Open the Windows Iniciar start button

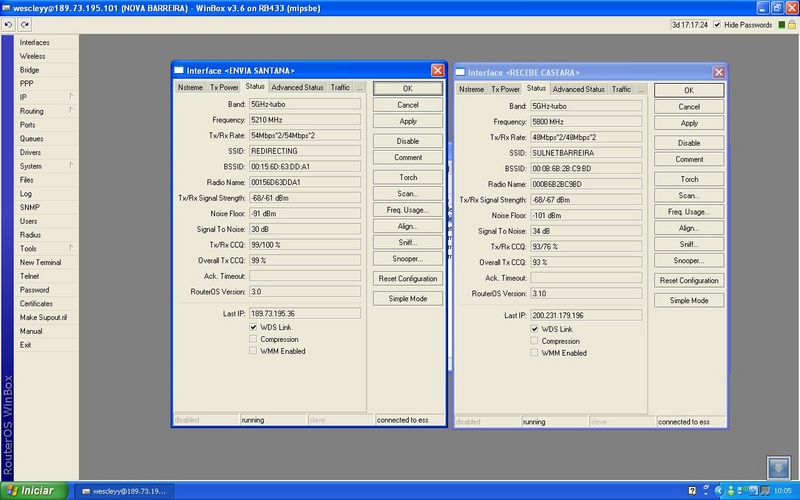(x=34, y=491)
